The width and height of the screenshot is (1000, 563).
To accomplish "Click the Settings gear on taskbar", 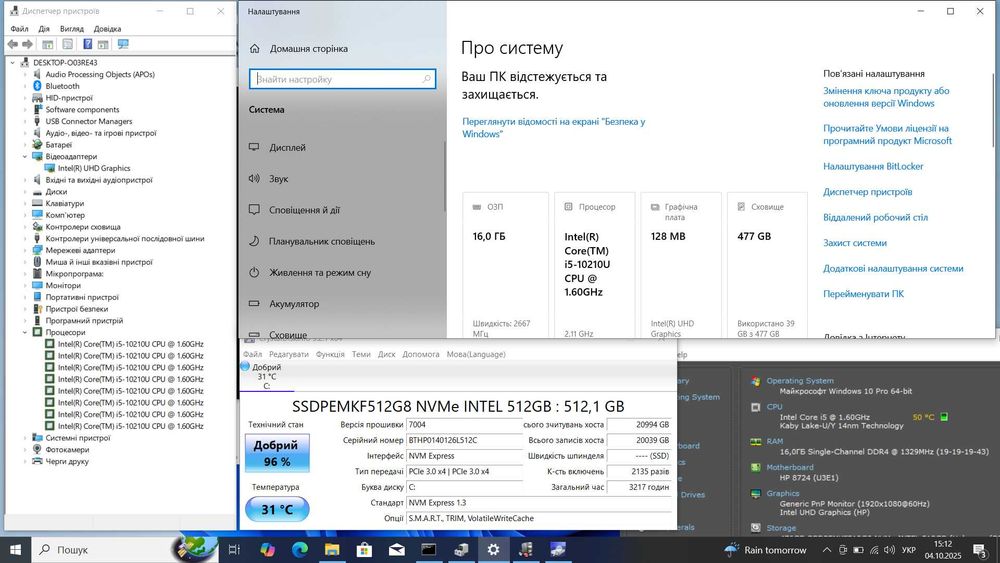I will point(493,550).
